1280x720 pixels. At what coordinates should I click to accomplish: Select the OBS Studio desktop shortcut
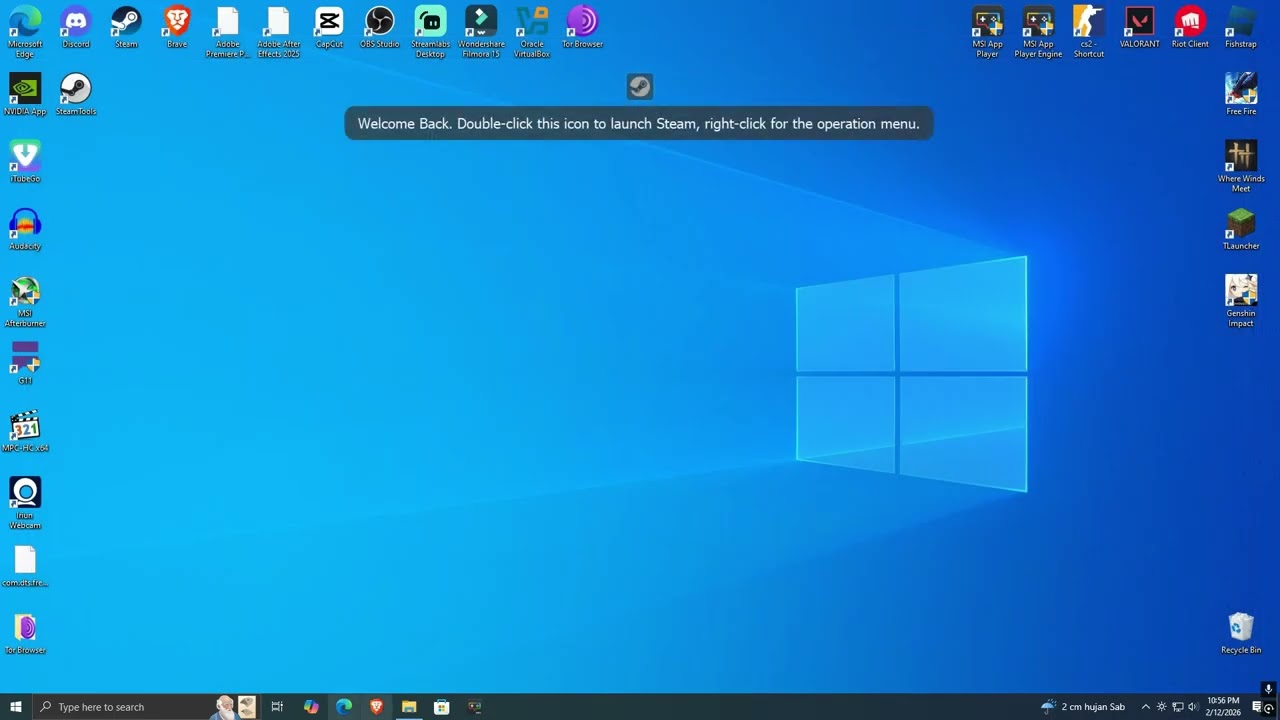pos(380,28)
